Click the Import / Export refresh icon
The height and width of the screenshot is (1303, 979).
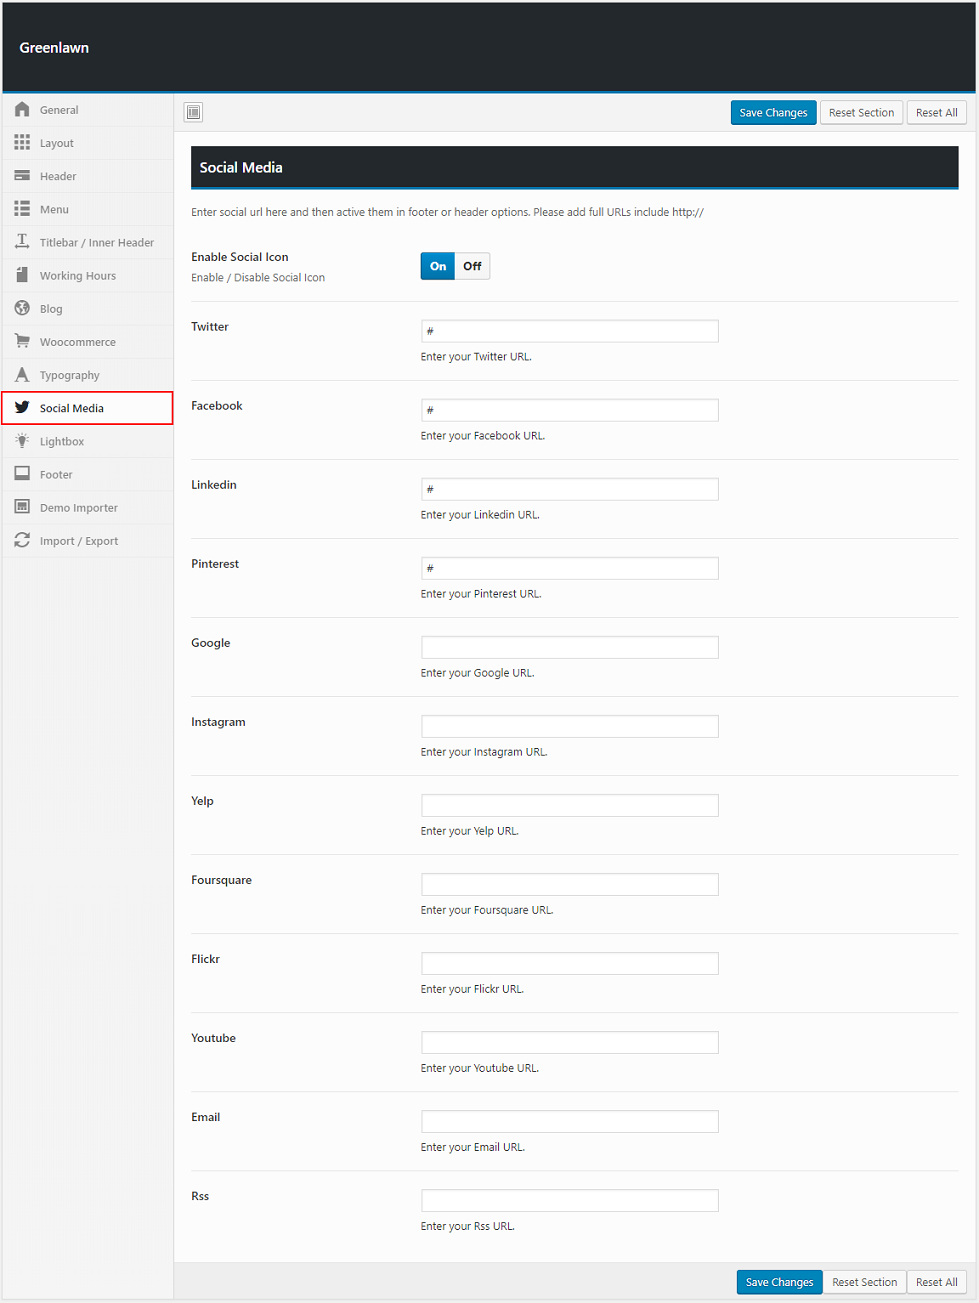(22, 541)
